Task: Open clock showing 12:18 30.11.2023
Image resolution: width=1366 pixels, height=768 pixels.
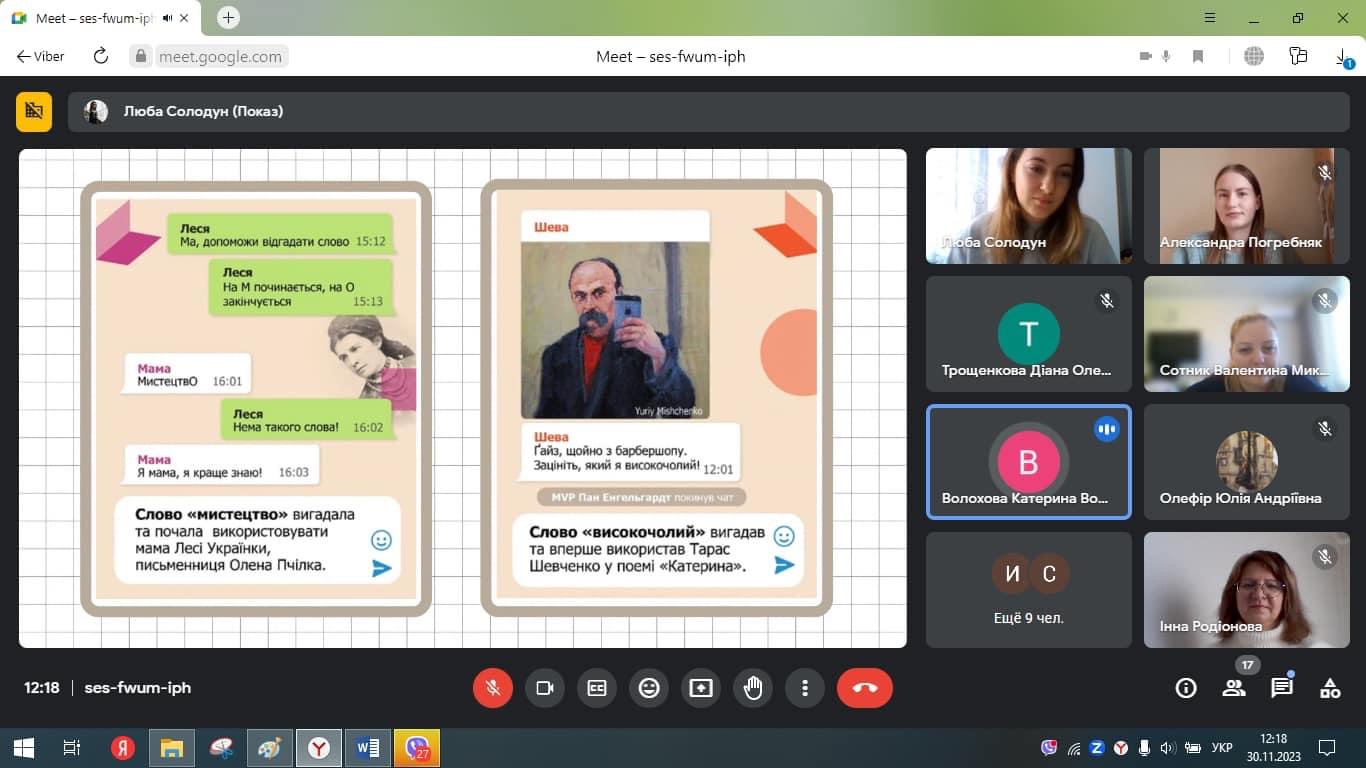Action: tap(1273, 747)
